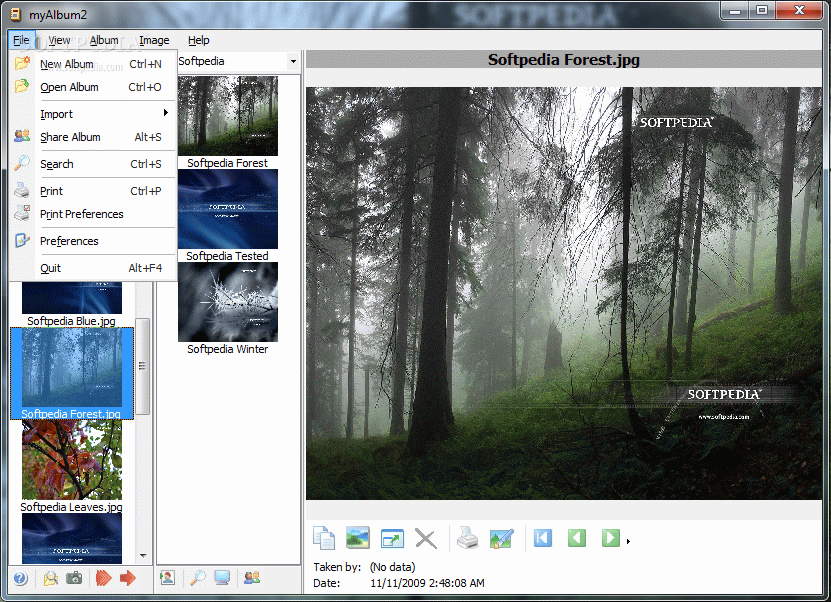The height and width of the screenshot is (602, 831).
Task: Click the copy documents icon under preview
Action: point(324,538)
